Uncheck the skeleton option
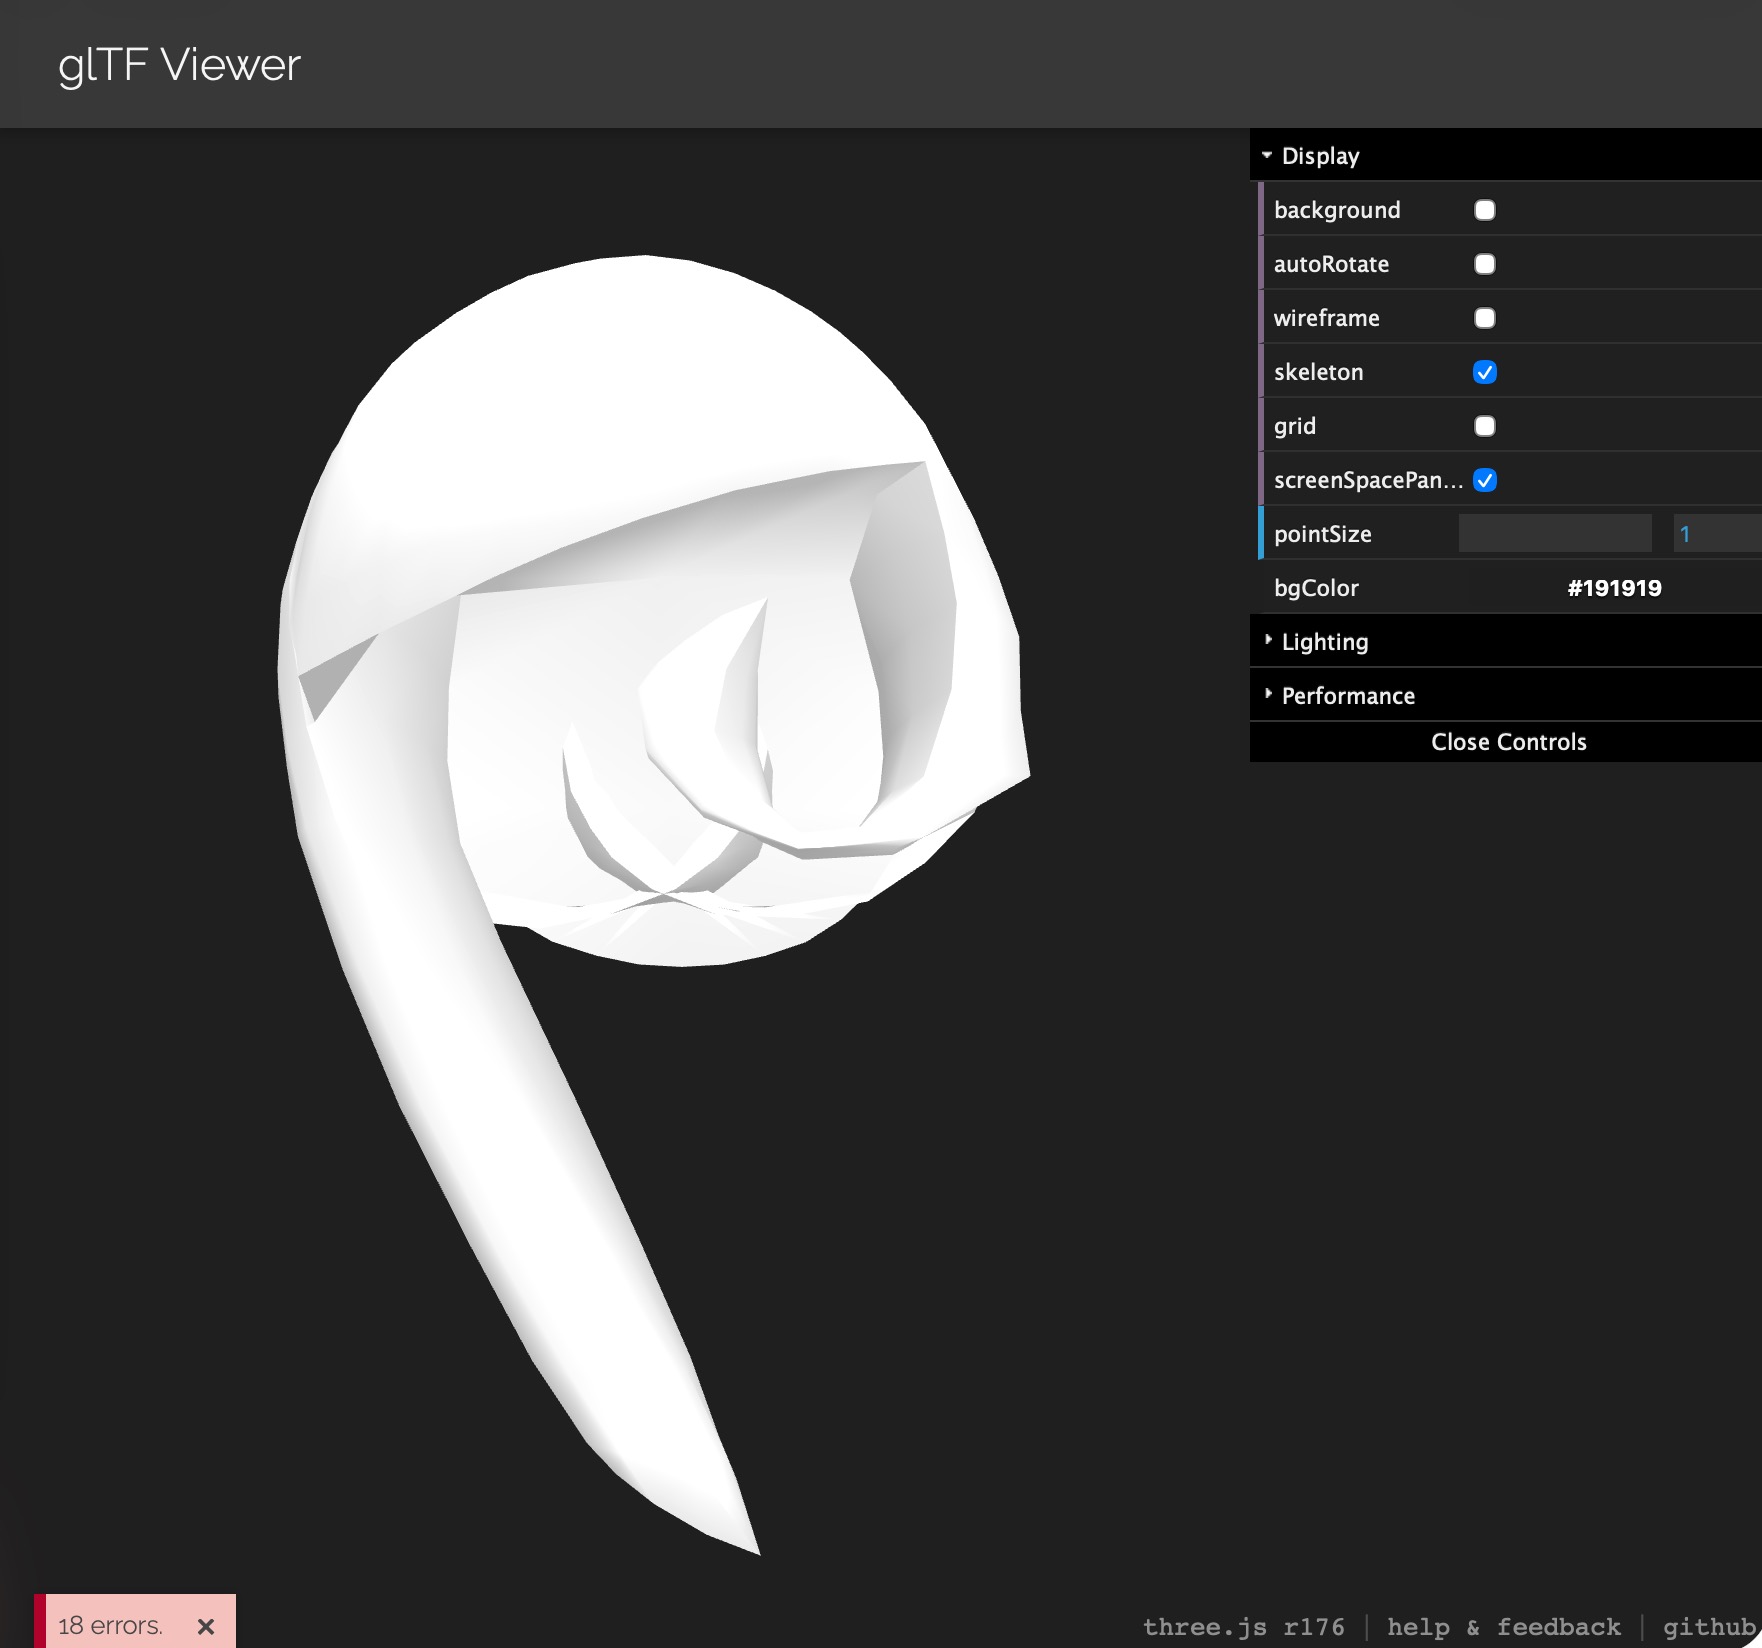This screenshot has height=1648, width=1762. [x=1485, y=372]
